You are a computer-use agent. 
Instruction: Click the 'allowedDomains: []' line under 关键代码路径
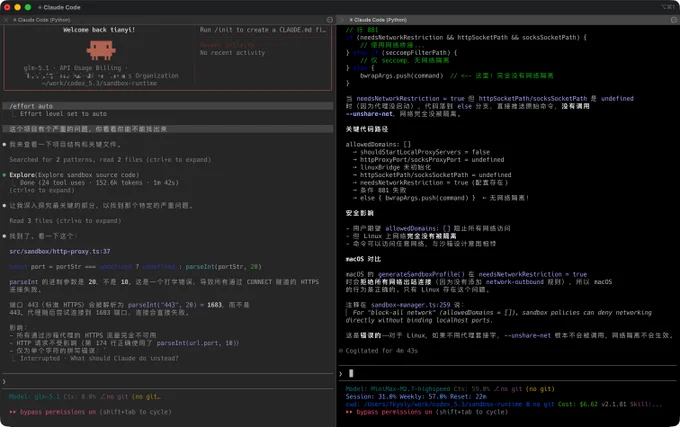pos(378,144)
